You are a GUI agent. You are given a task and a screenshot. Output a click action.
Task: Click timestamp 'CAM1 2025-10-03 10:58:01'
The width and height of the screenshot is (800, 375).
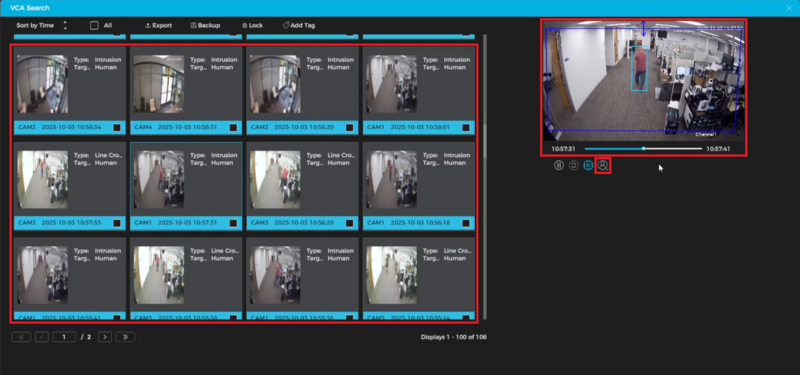[408, 128]
